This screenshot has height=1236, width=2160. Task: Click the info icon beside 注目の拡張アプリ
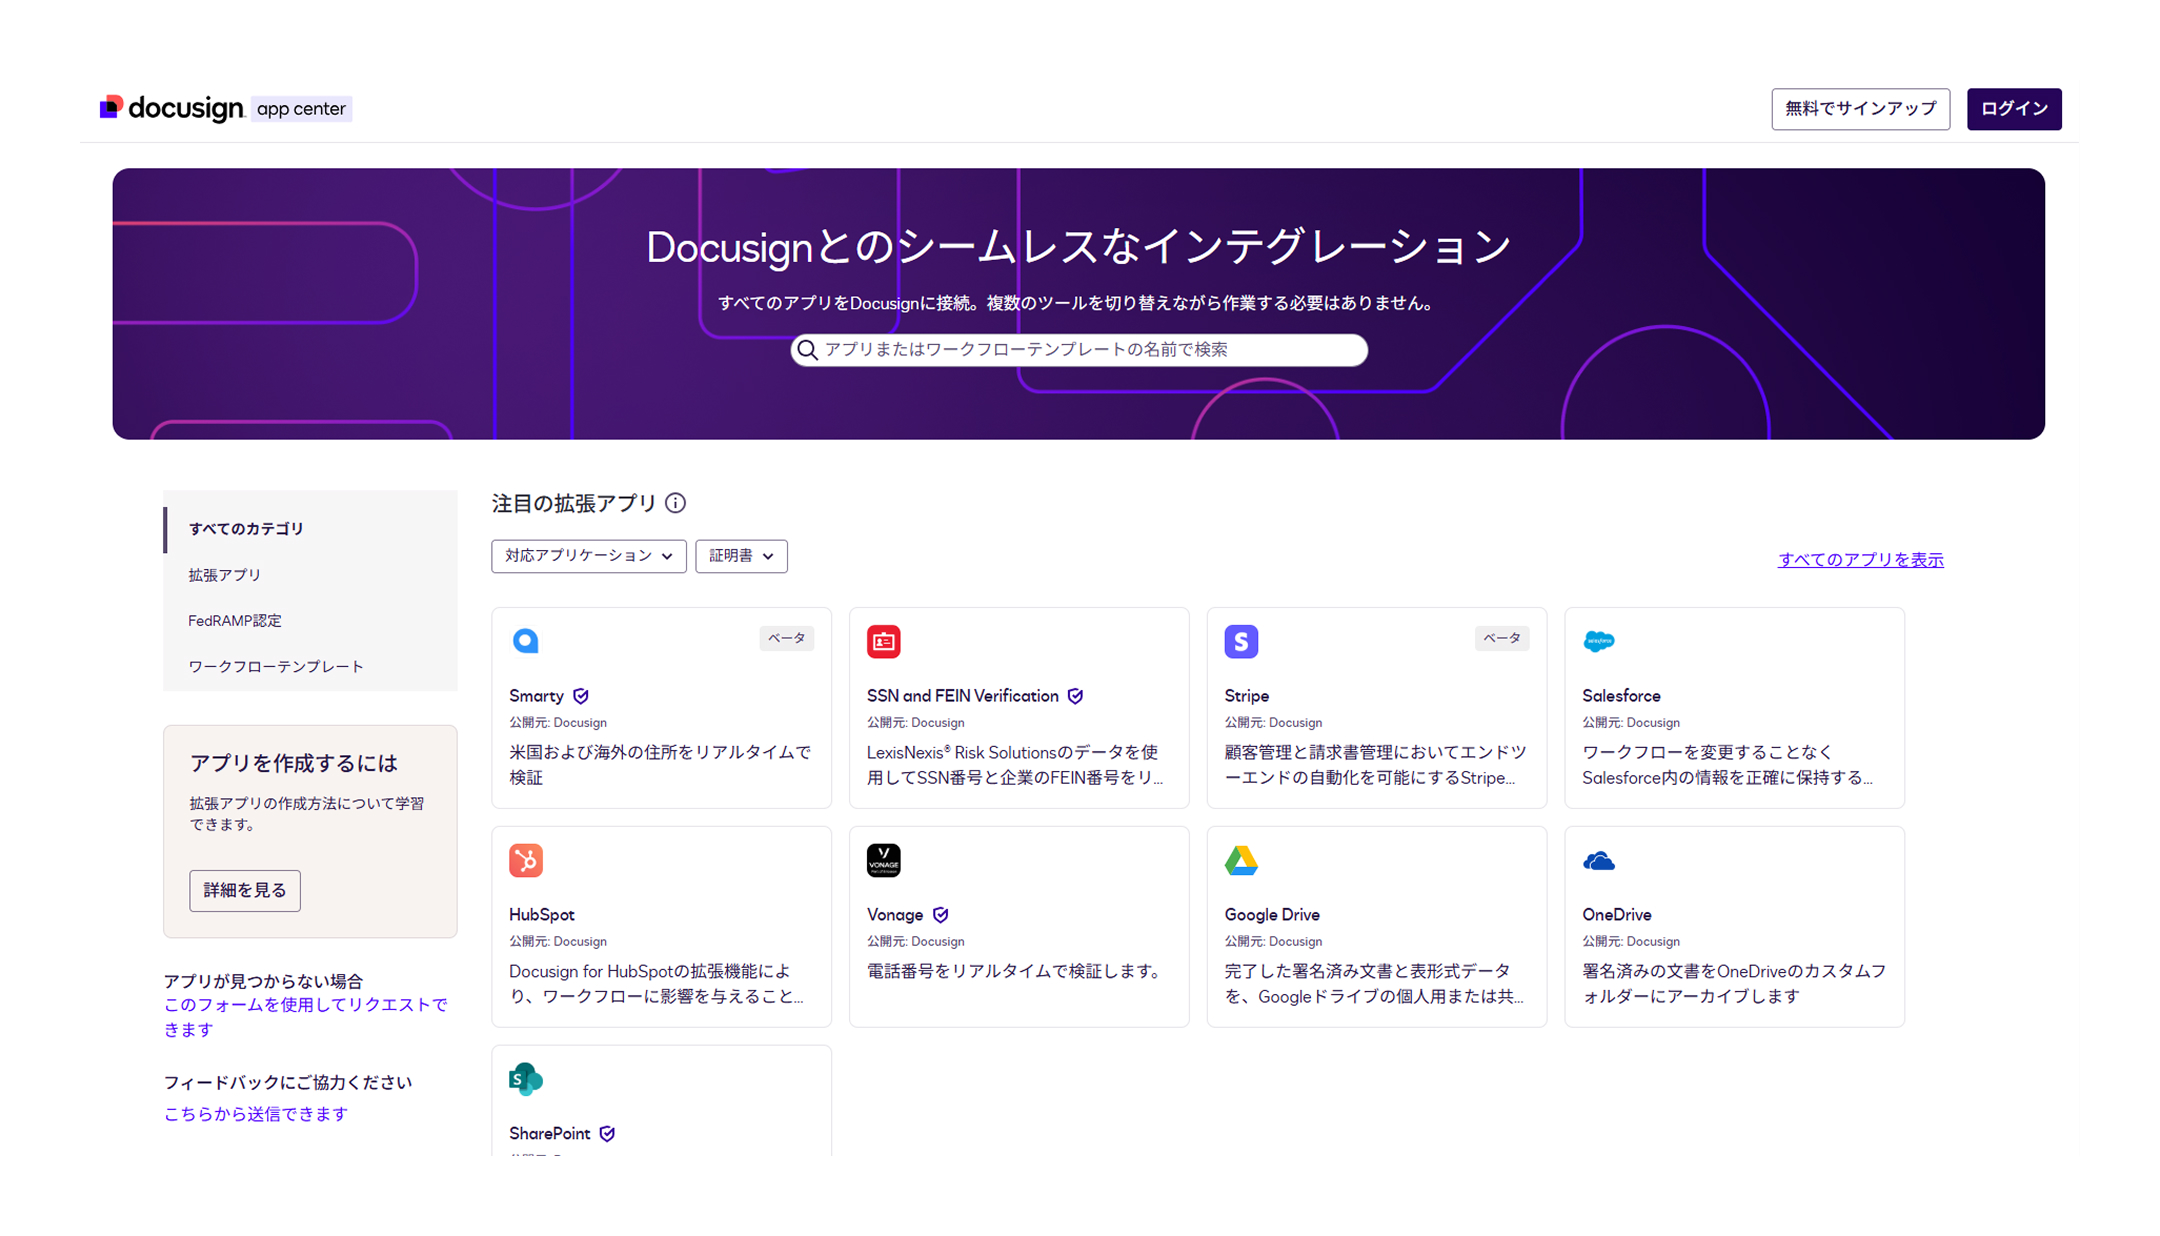676,503
